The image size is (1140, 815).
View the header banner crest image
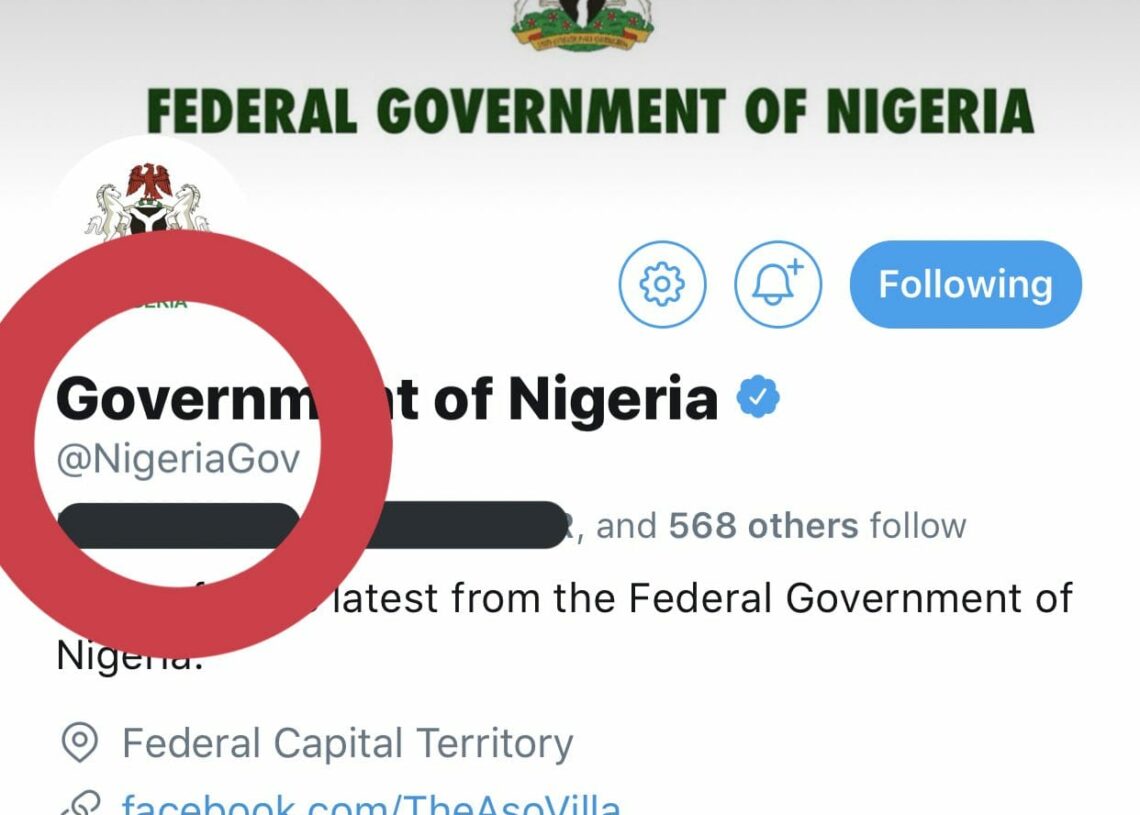click(582, 24)
